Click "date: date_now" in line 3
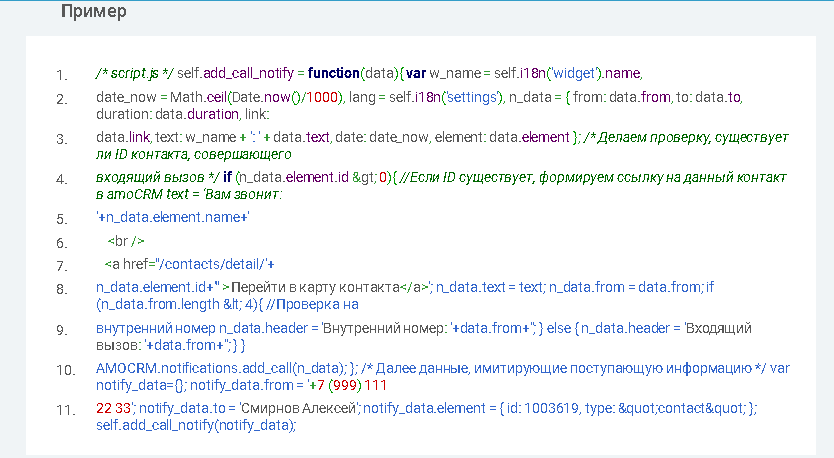Screen dimensions: 834x458 (x=381, y=137)
